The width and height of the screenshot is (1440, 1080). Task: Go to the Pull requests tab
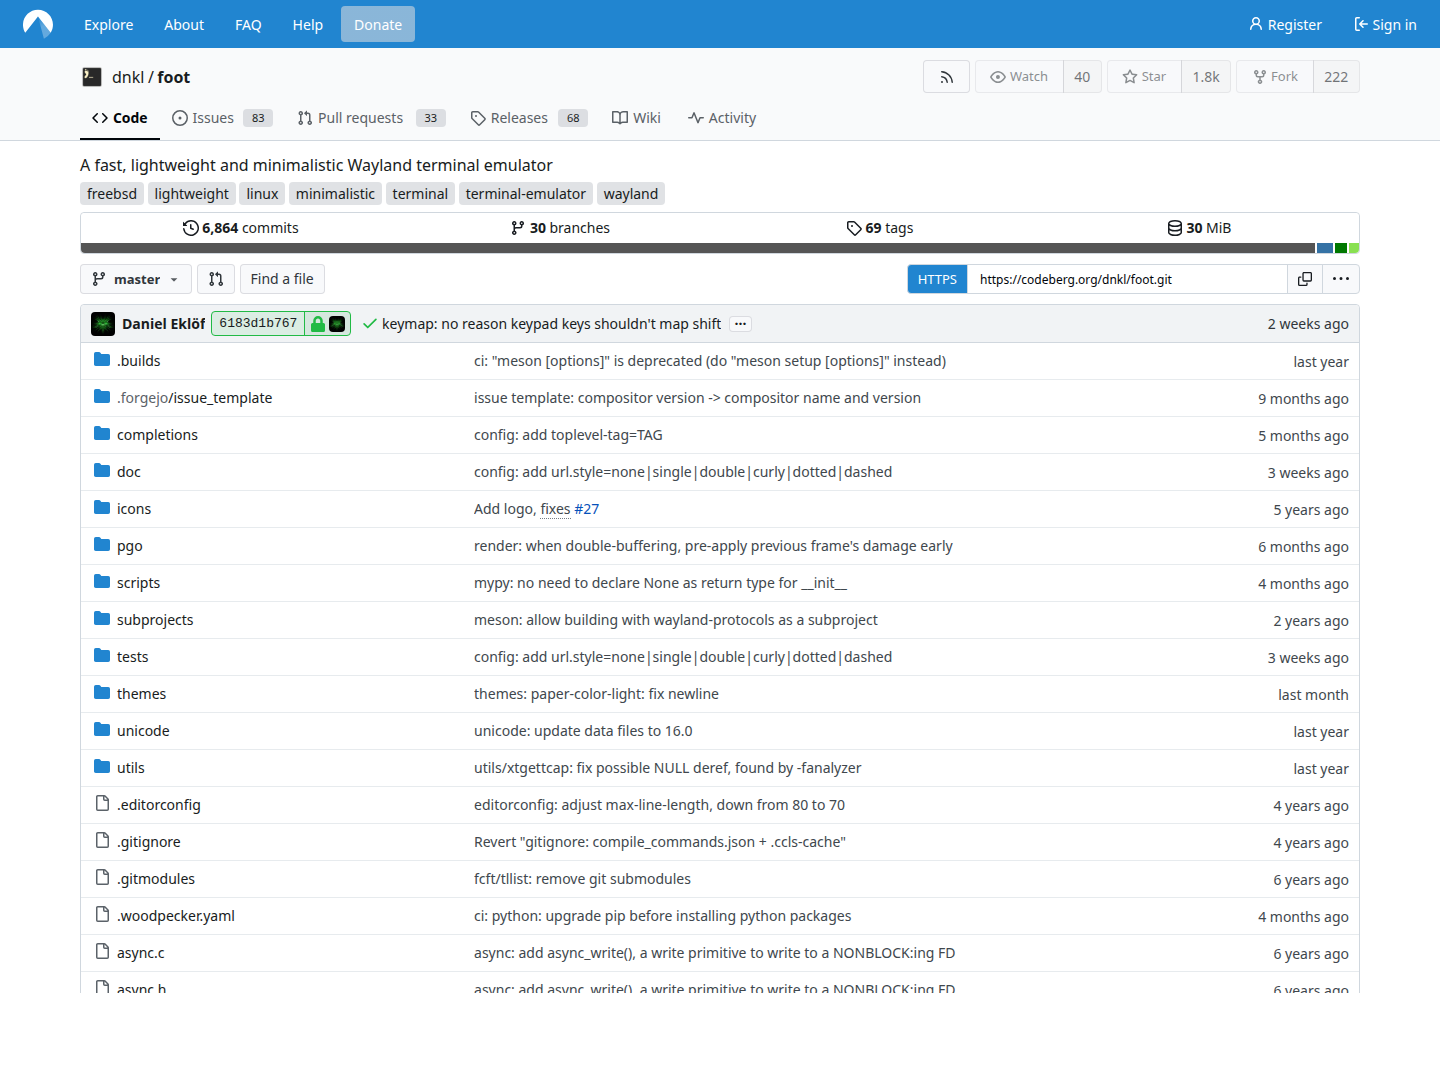tap(371, 118)
